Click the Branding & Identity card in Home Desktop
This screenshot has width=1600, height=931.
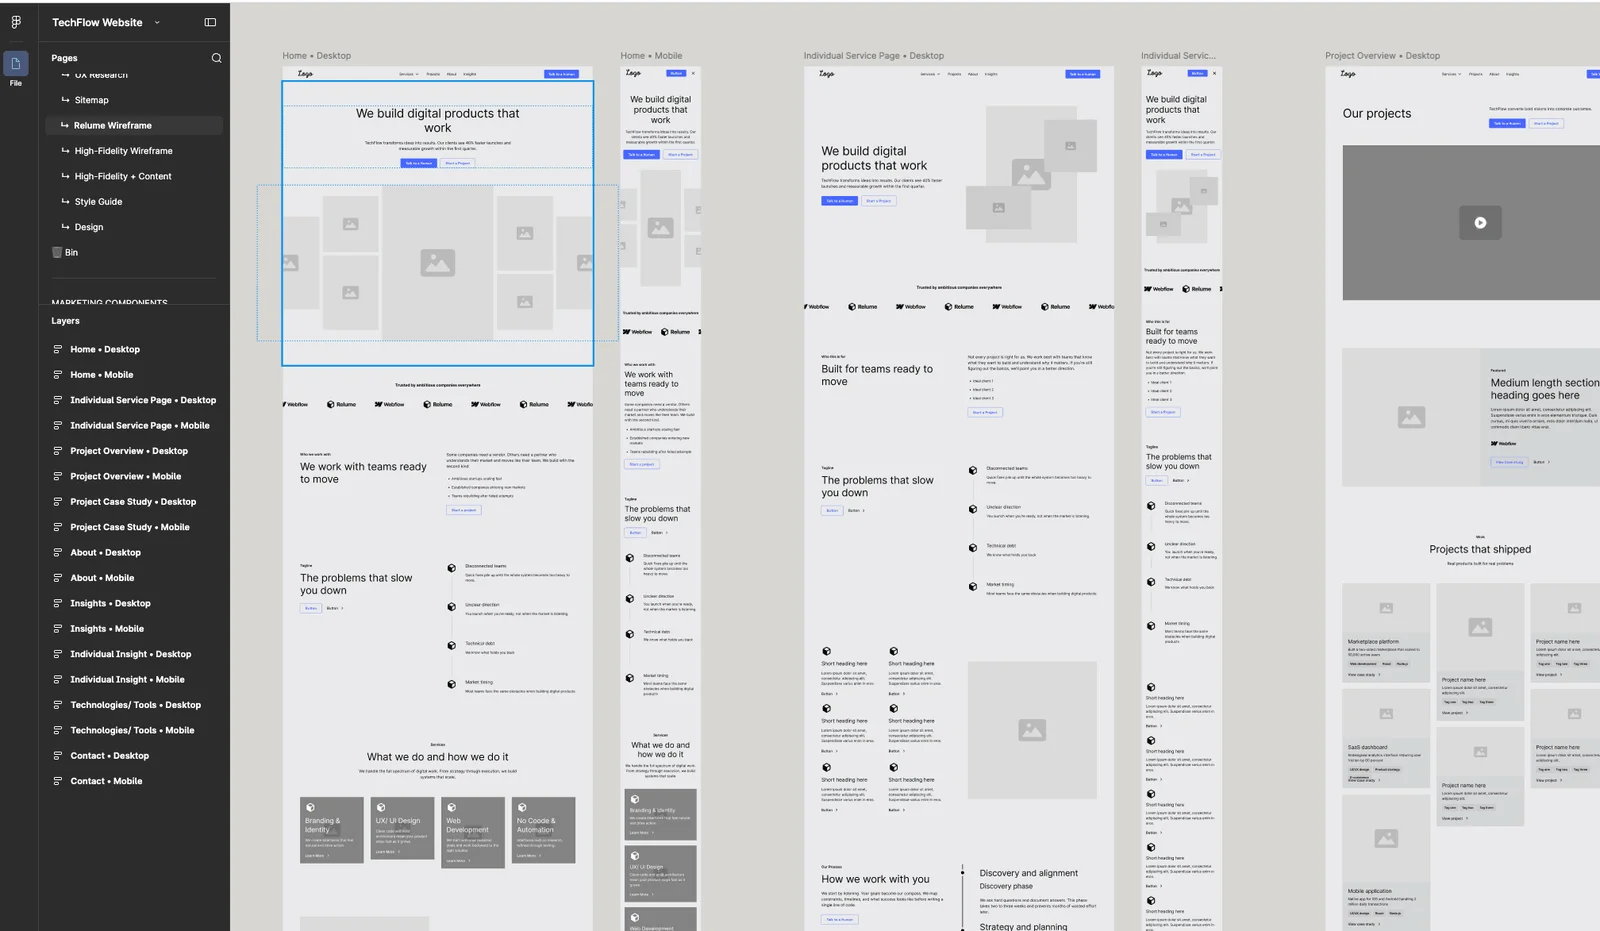coord(332,830)
